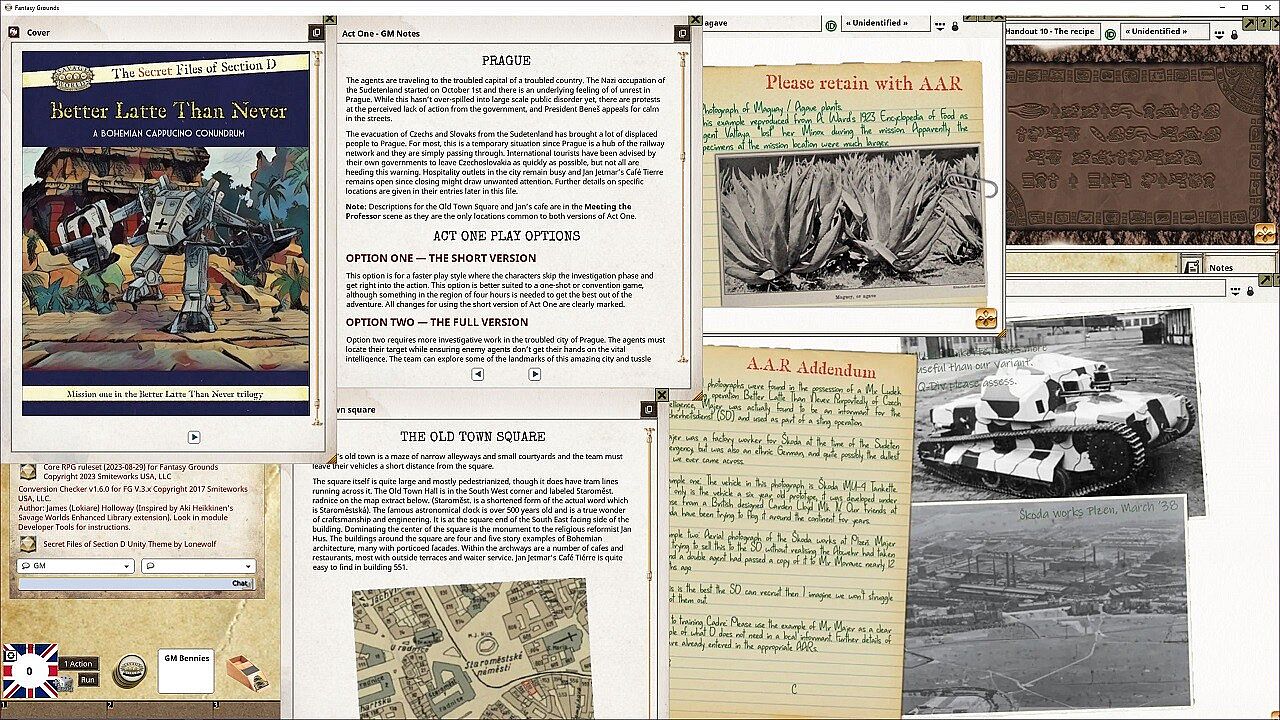The image size is (1280, 720).
Task: Grab a benny from the bennies stack
Action: pyautogui.click(x=128, y=670)
